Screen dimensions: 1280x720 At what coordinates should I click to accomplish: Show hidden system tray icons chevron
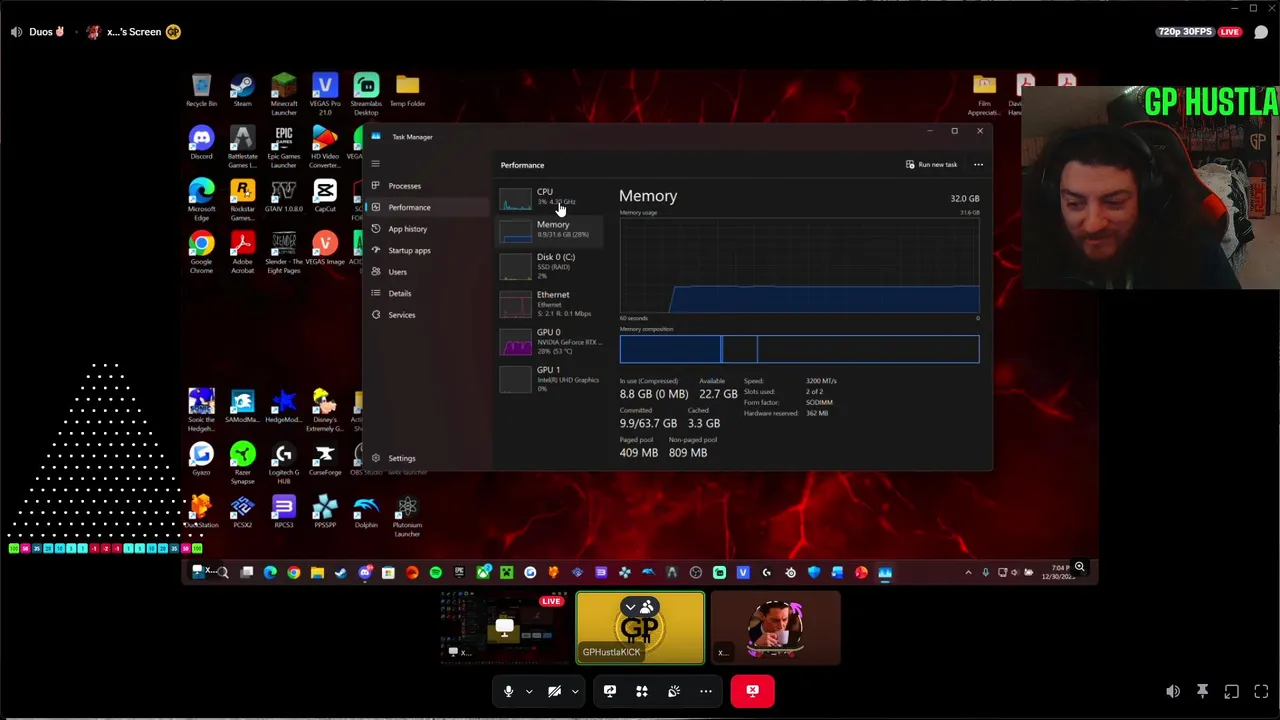click(967, 573)
